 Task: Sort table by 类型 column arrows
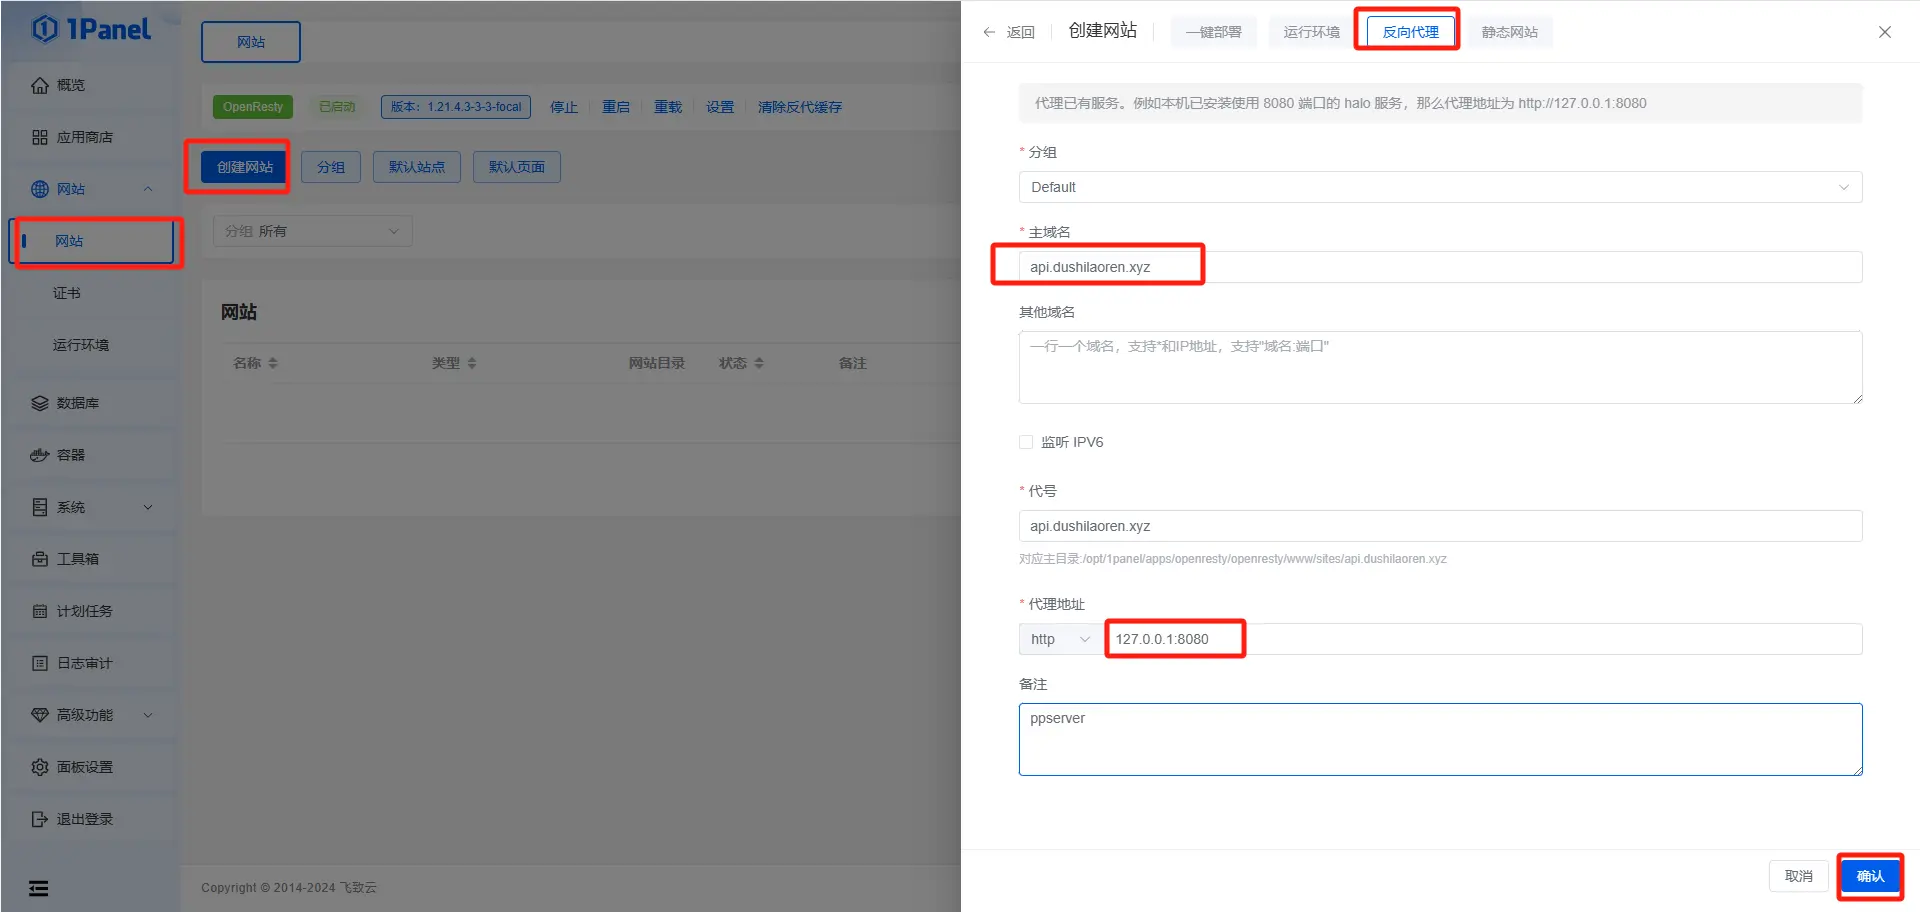[x=472, y=363]
